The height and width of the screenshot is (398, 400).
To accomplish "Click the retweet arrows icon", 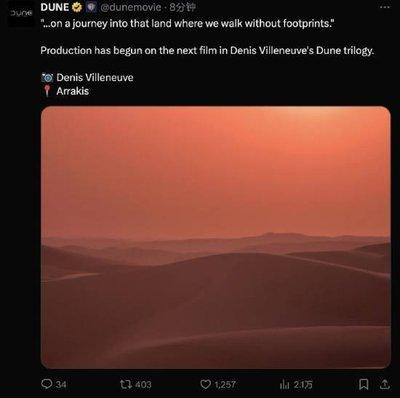I will tap(126, 384).
